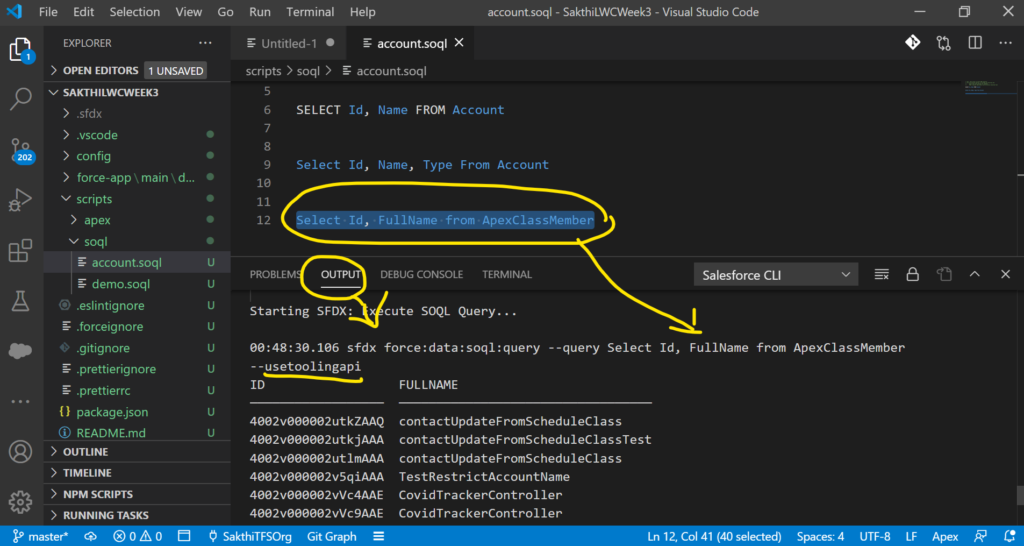Open the Manage gear icon
This screenshot has width=1024, height=546.
[x=21, y=501]
